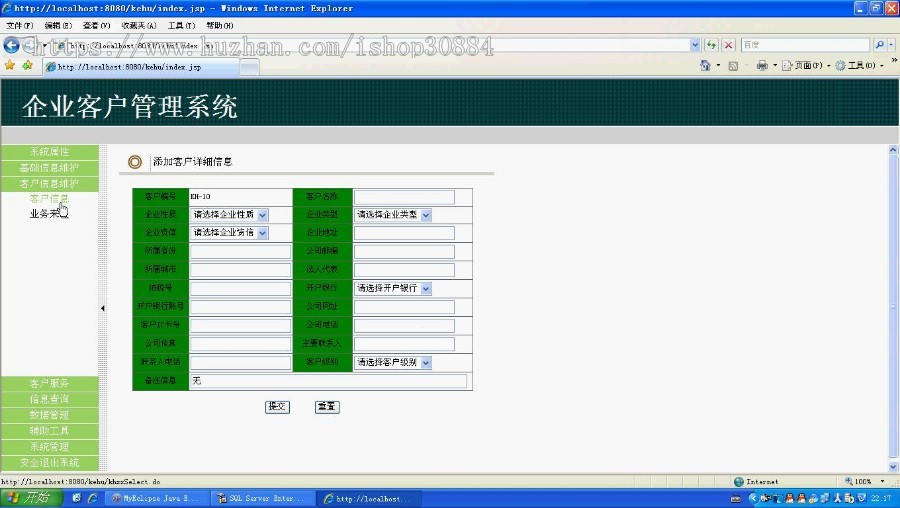Open the 请选择客户级别 dropdown
The height and width of the screenshot is (508, 900).
[393, 362]
